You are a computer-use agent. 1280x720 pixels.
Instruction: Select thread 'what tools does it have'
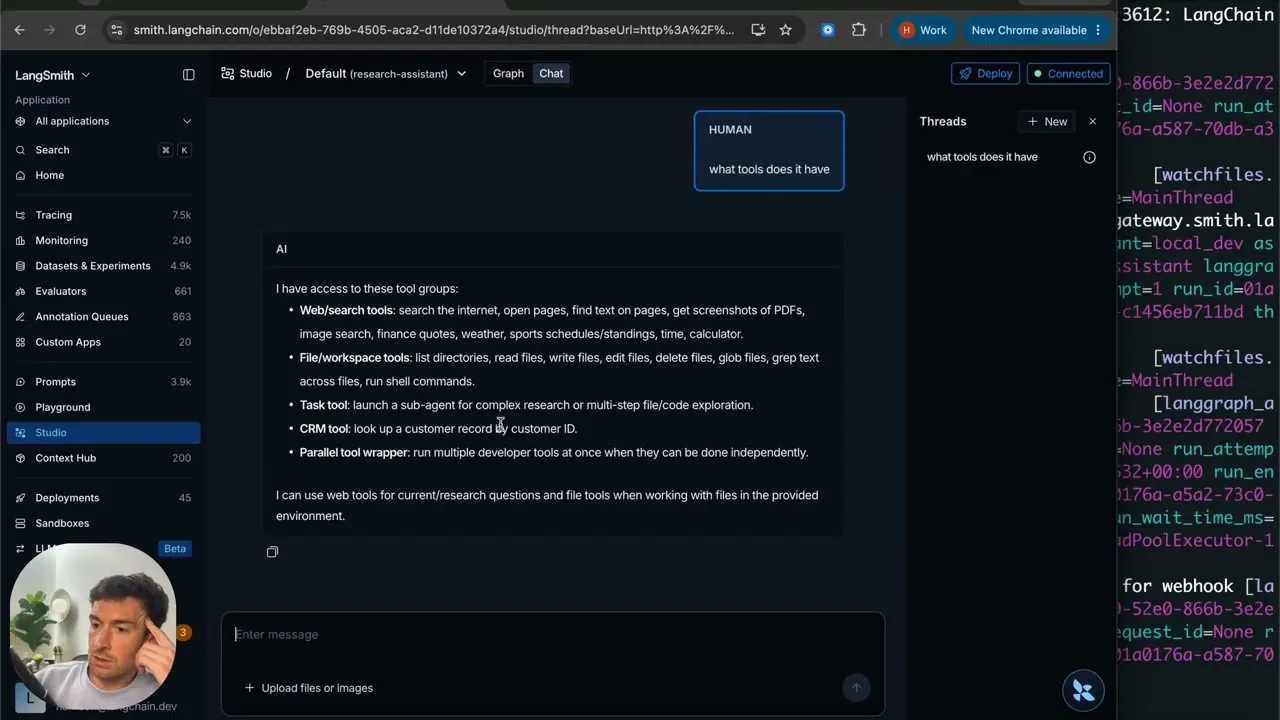982,157
